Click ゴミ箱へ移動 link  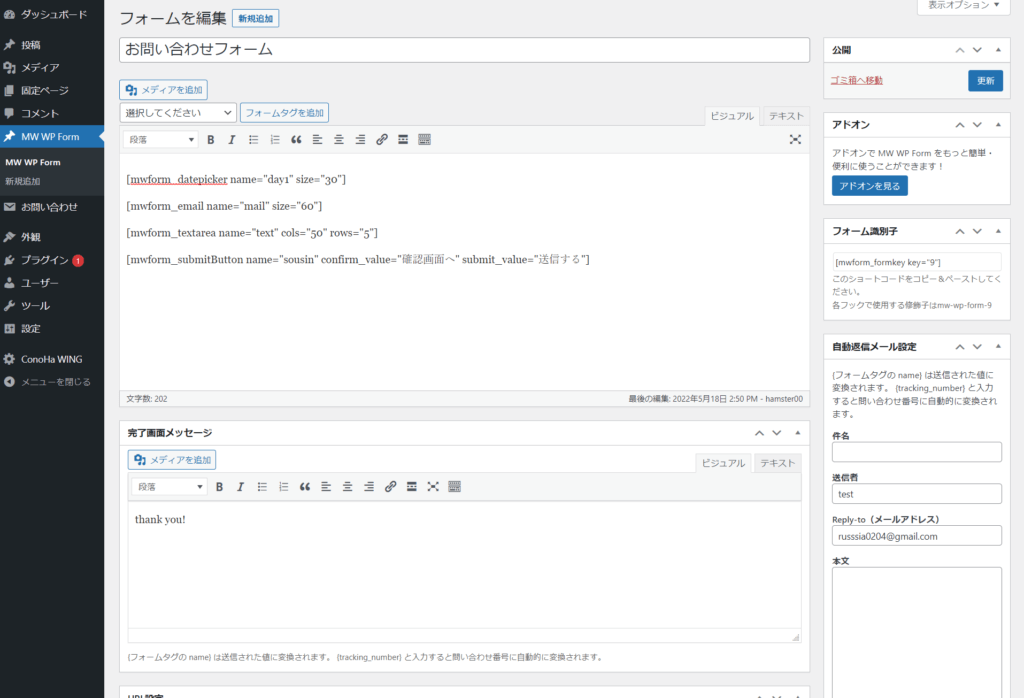[856, 80]
